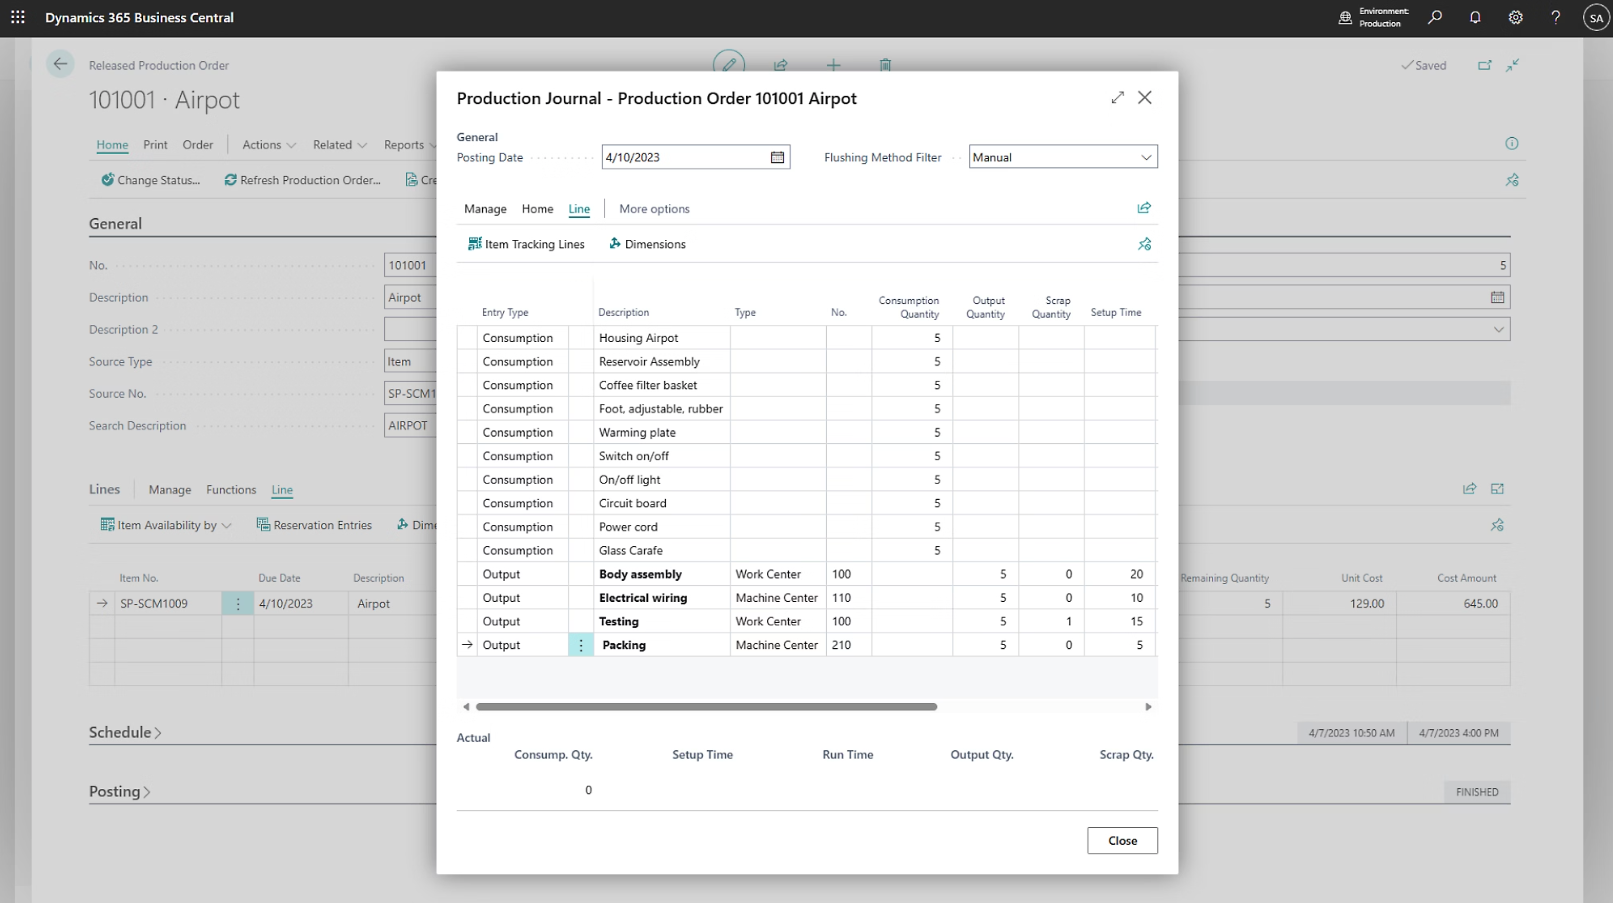Open Item Tracking Lines
The image size is (1613, 903).
(x=526, y=244)
